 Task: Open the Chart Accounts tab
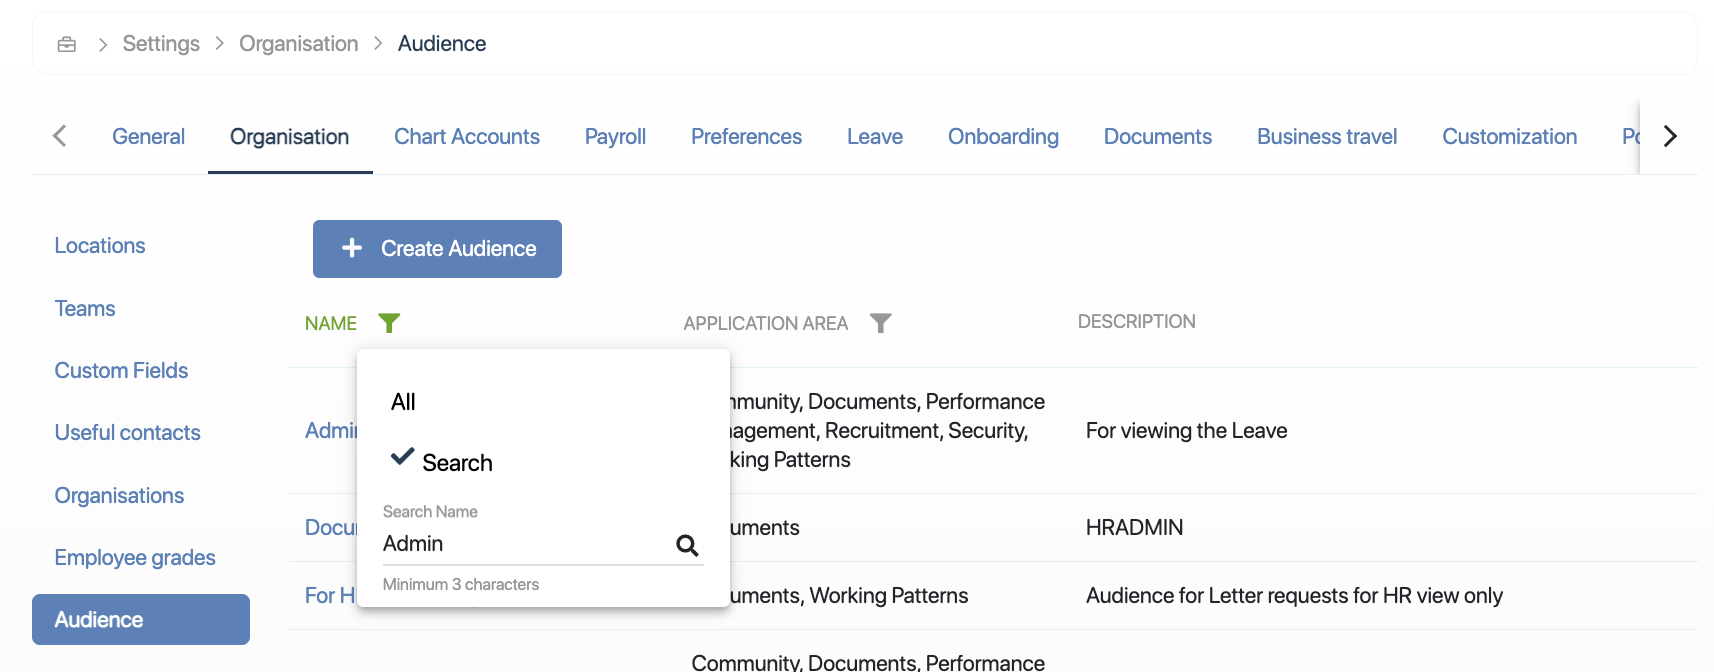466,137
